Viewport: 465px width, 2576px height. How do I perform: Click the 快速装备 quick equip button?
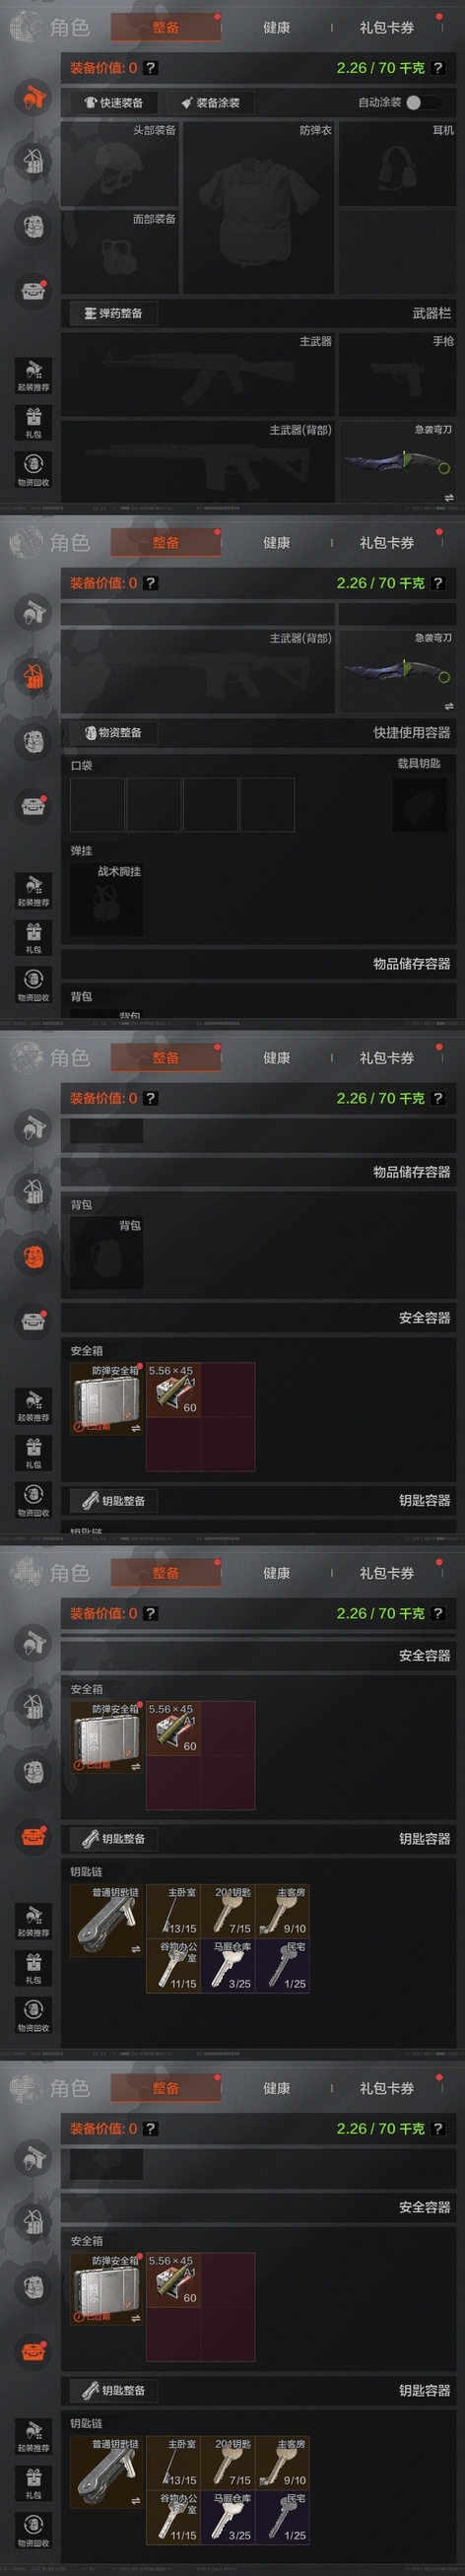[x=113, y=102]
